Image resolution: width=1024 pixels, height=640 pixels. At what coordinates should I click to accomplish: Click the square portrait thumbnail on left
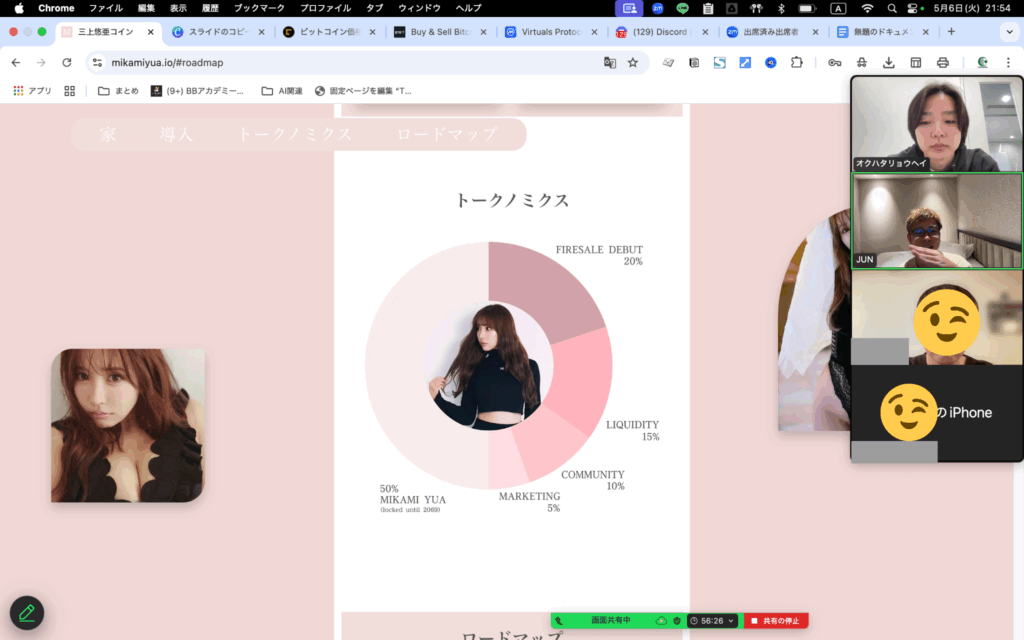click(x=128, y=425)
